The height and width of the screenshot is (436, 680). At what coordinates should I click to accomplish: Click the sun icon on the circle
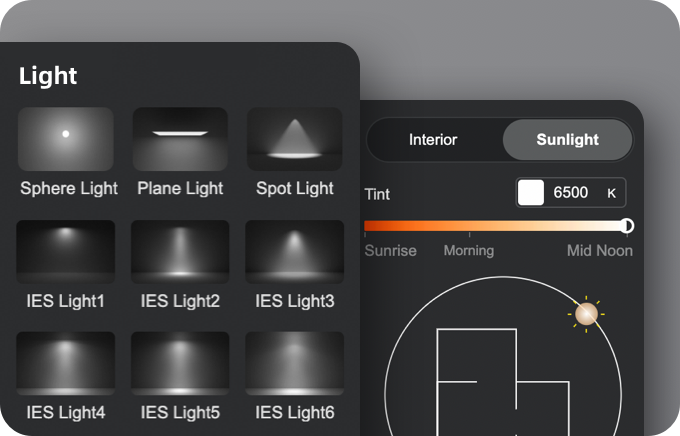(x=587, y=314)
